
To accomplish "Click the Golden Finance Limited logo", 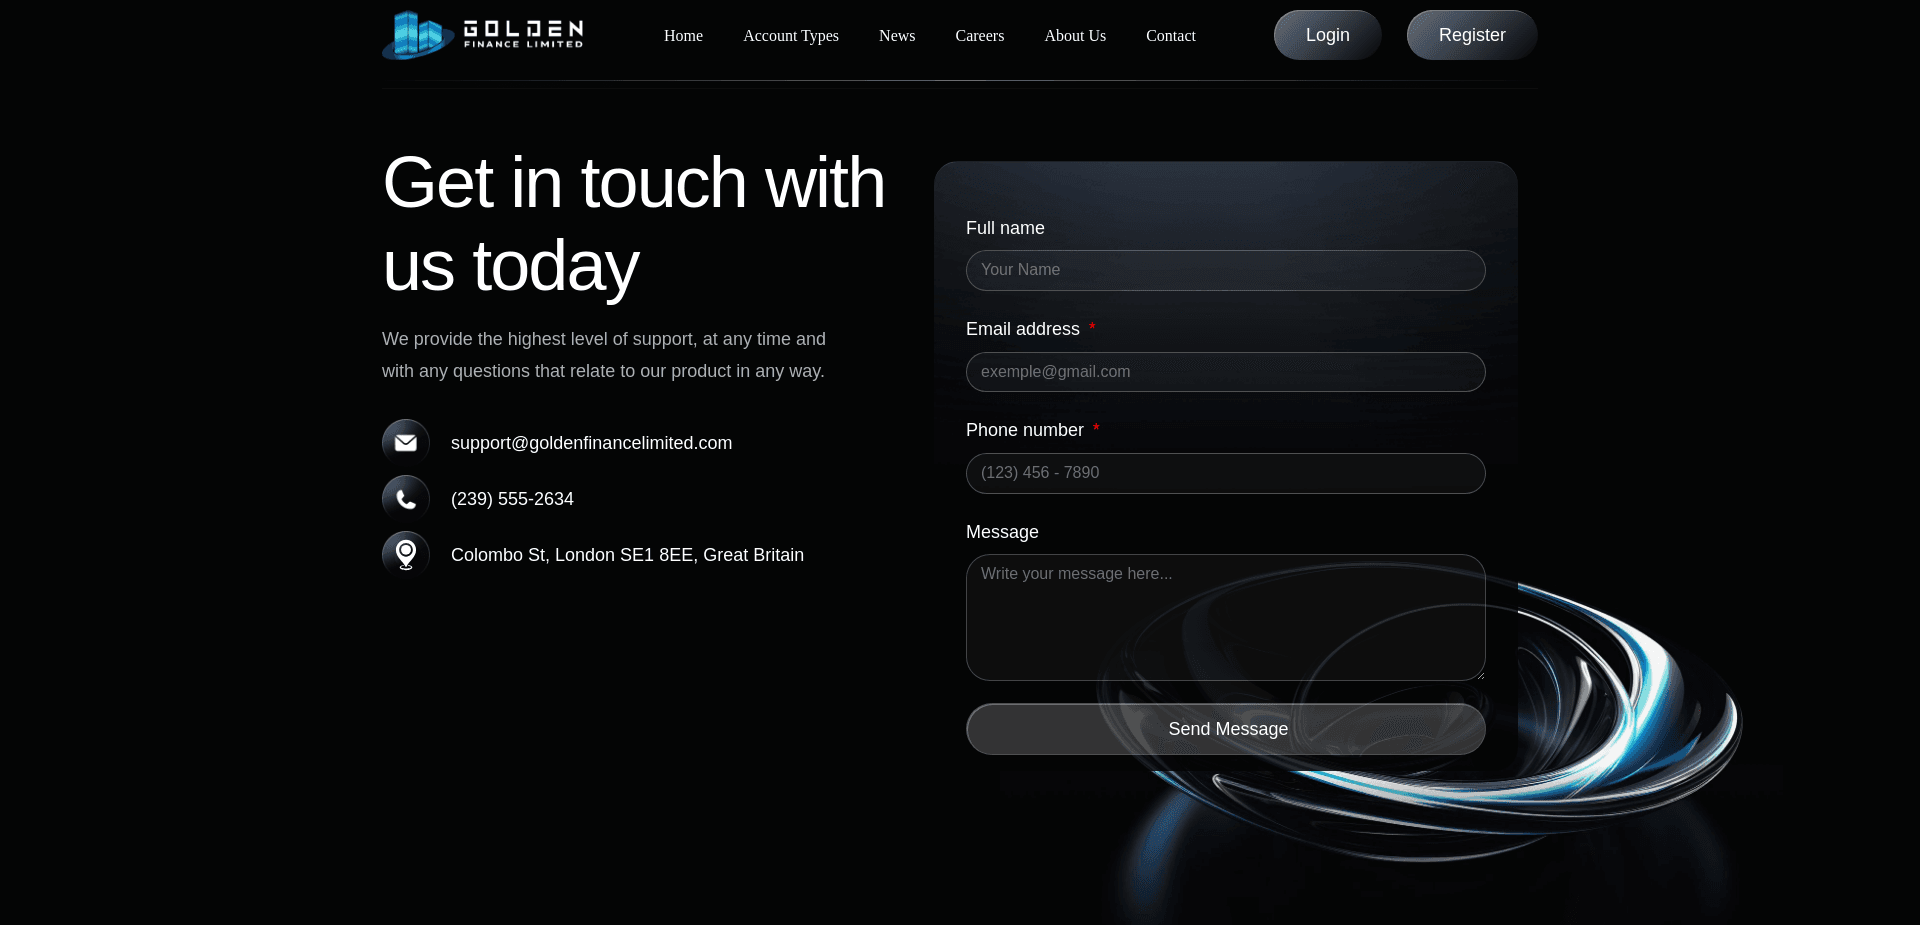I will click(483, 35).
